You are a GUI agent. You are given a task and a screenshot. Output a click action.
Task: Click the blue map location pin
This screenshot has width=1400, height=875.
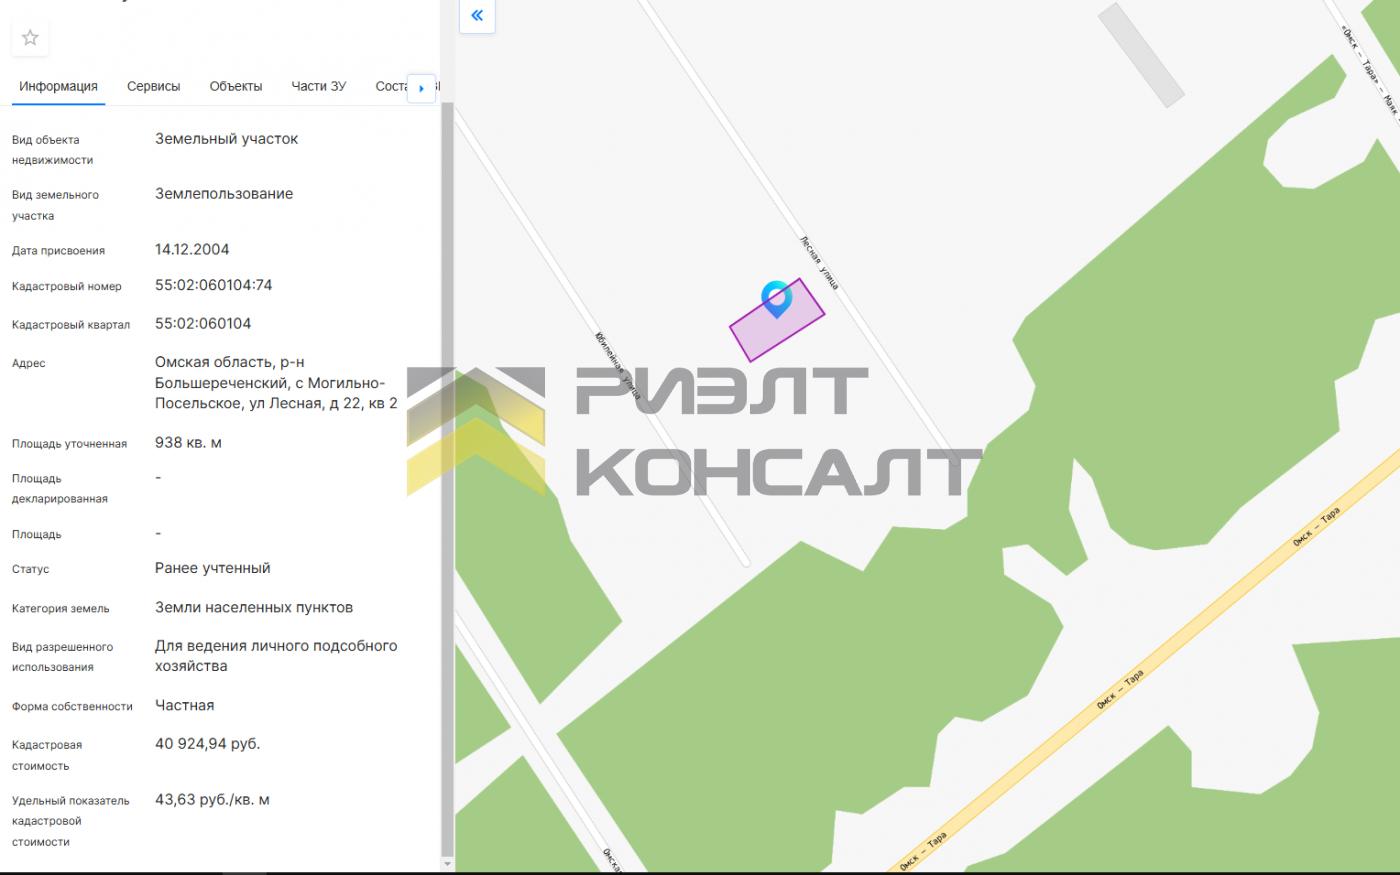(776, 299)
